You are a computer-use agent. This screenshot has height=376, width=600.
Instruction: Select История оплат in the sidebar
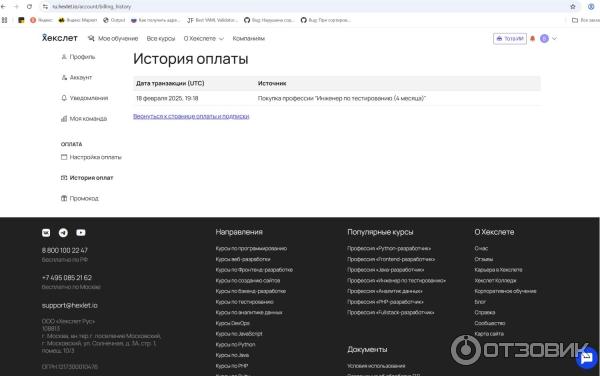tap(87, 178)
